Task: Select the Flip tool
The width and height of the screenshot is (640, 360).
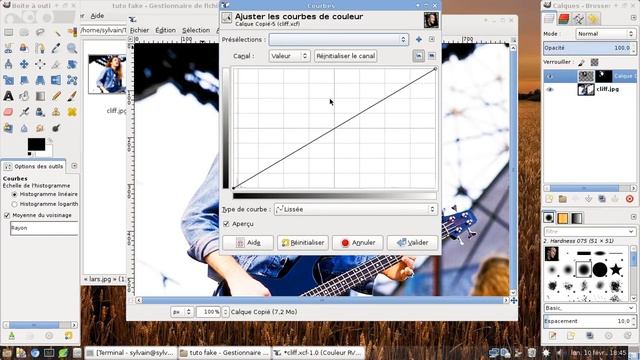Action: (56, 80)
